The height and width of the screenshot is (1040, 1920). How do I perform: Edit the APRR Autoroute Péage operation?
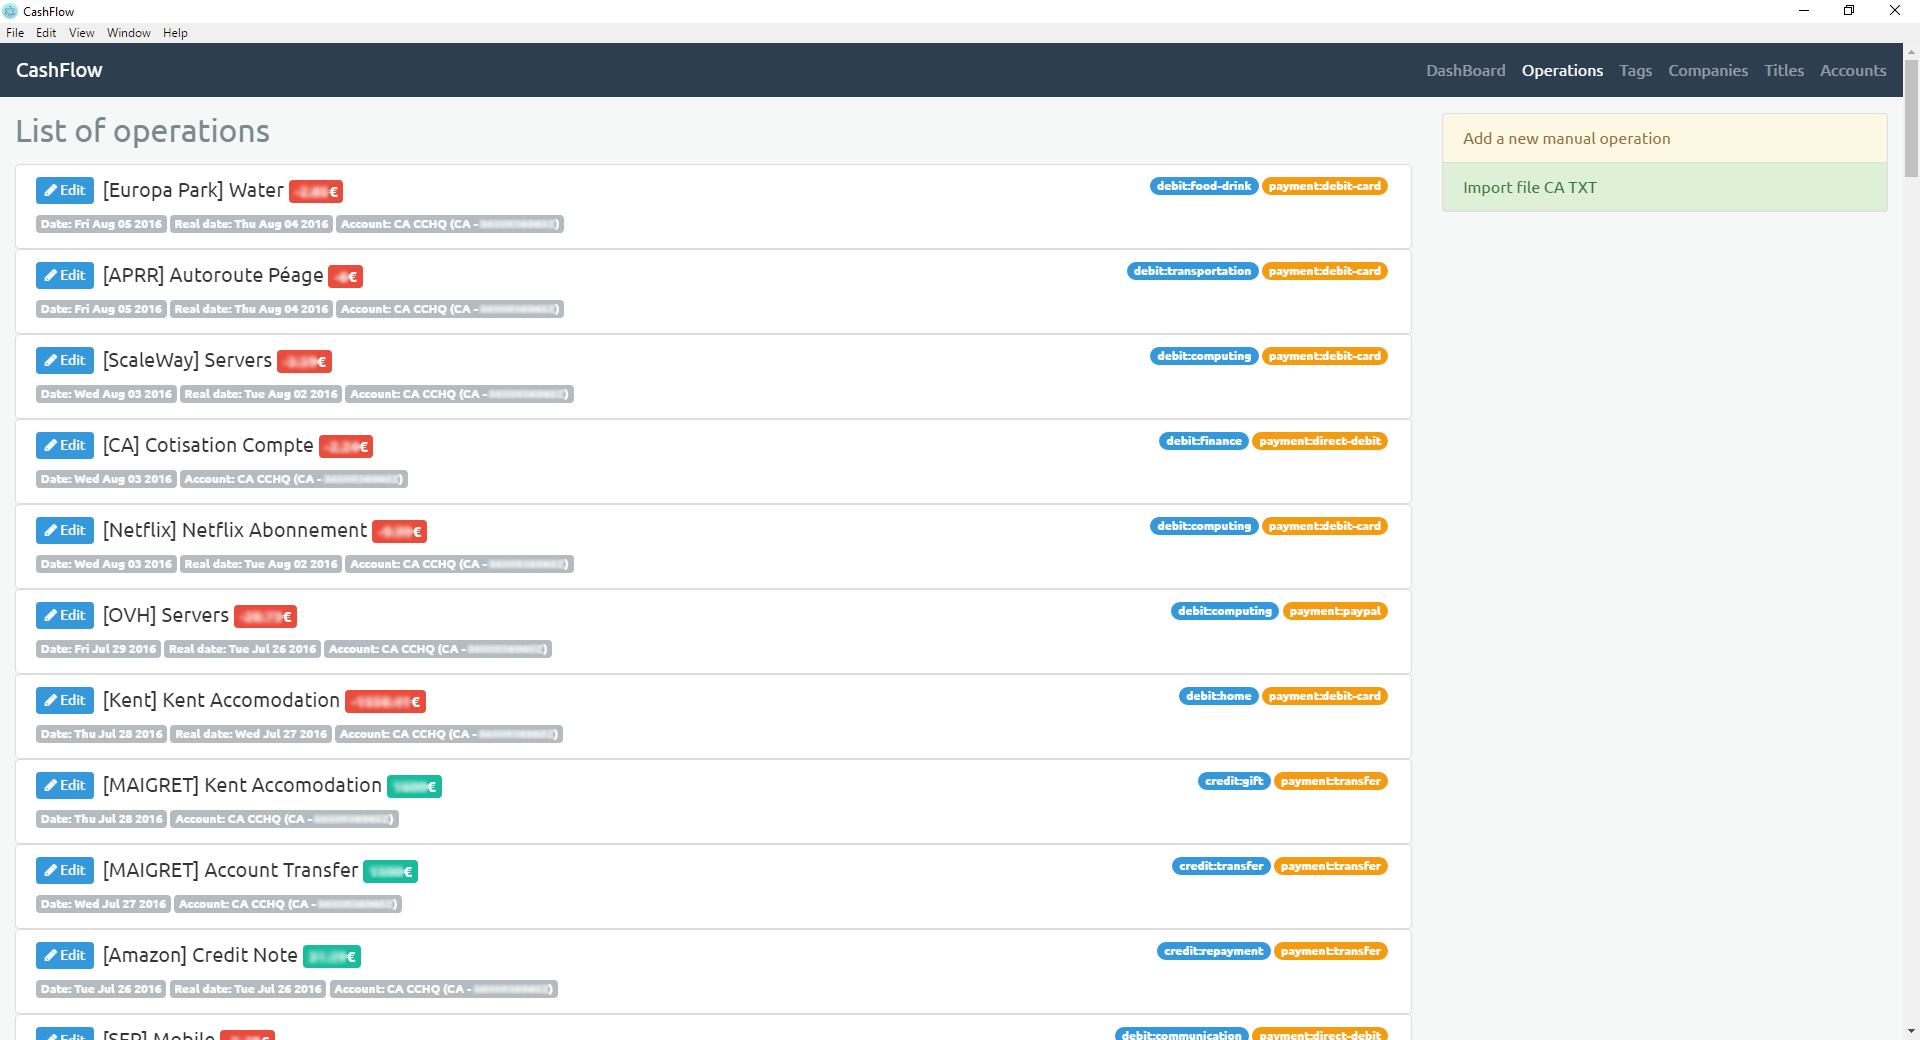(65, 275)
